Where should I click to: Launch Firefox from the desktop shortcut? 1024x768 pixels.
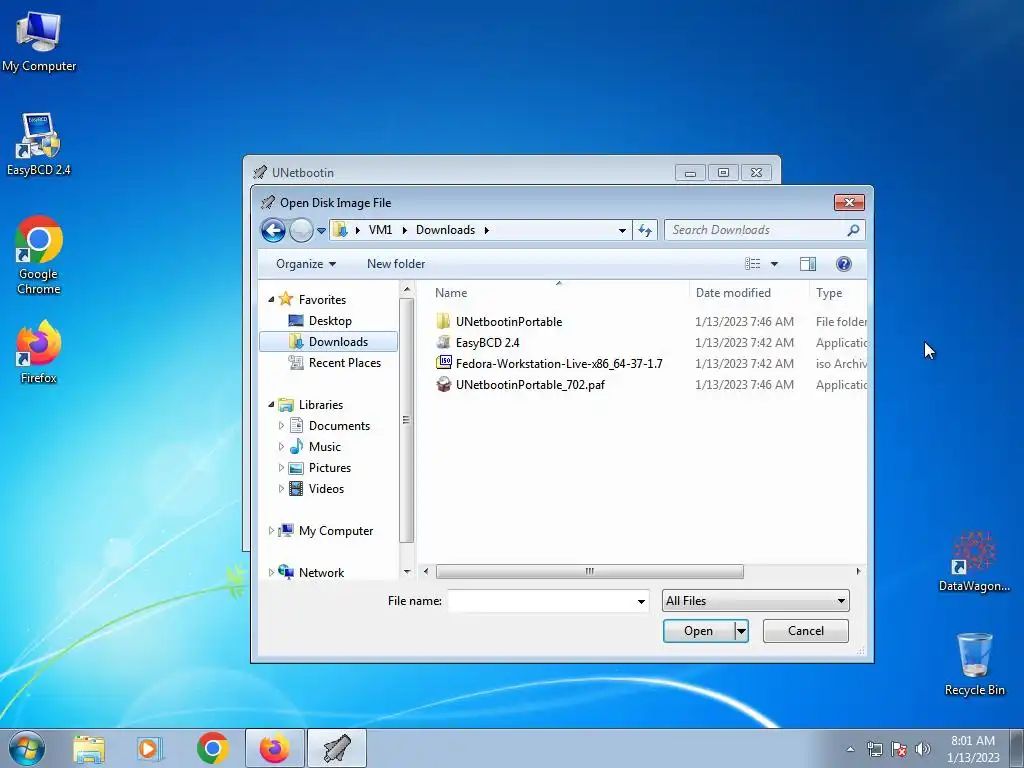pos(39,352)
